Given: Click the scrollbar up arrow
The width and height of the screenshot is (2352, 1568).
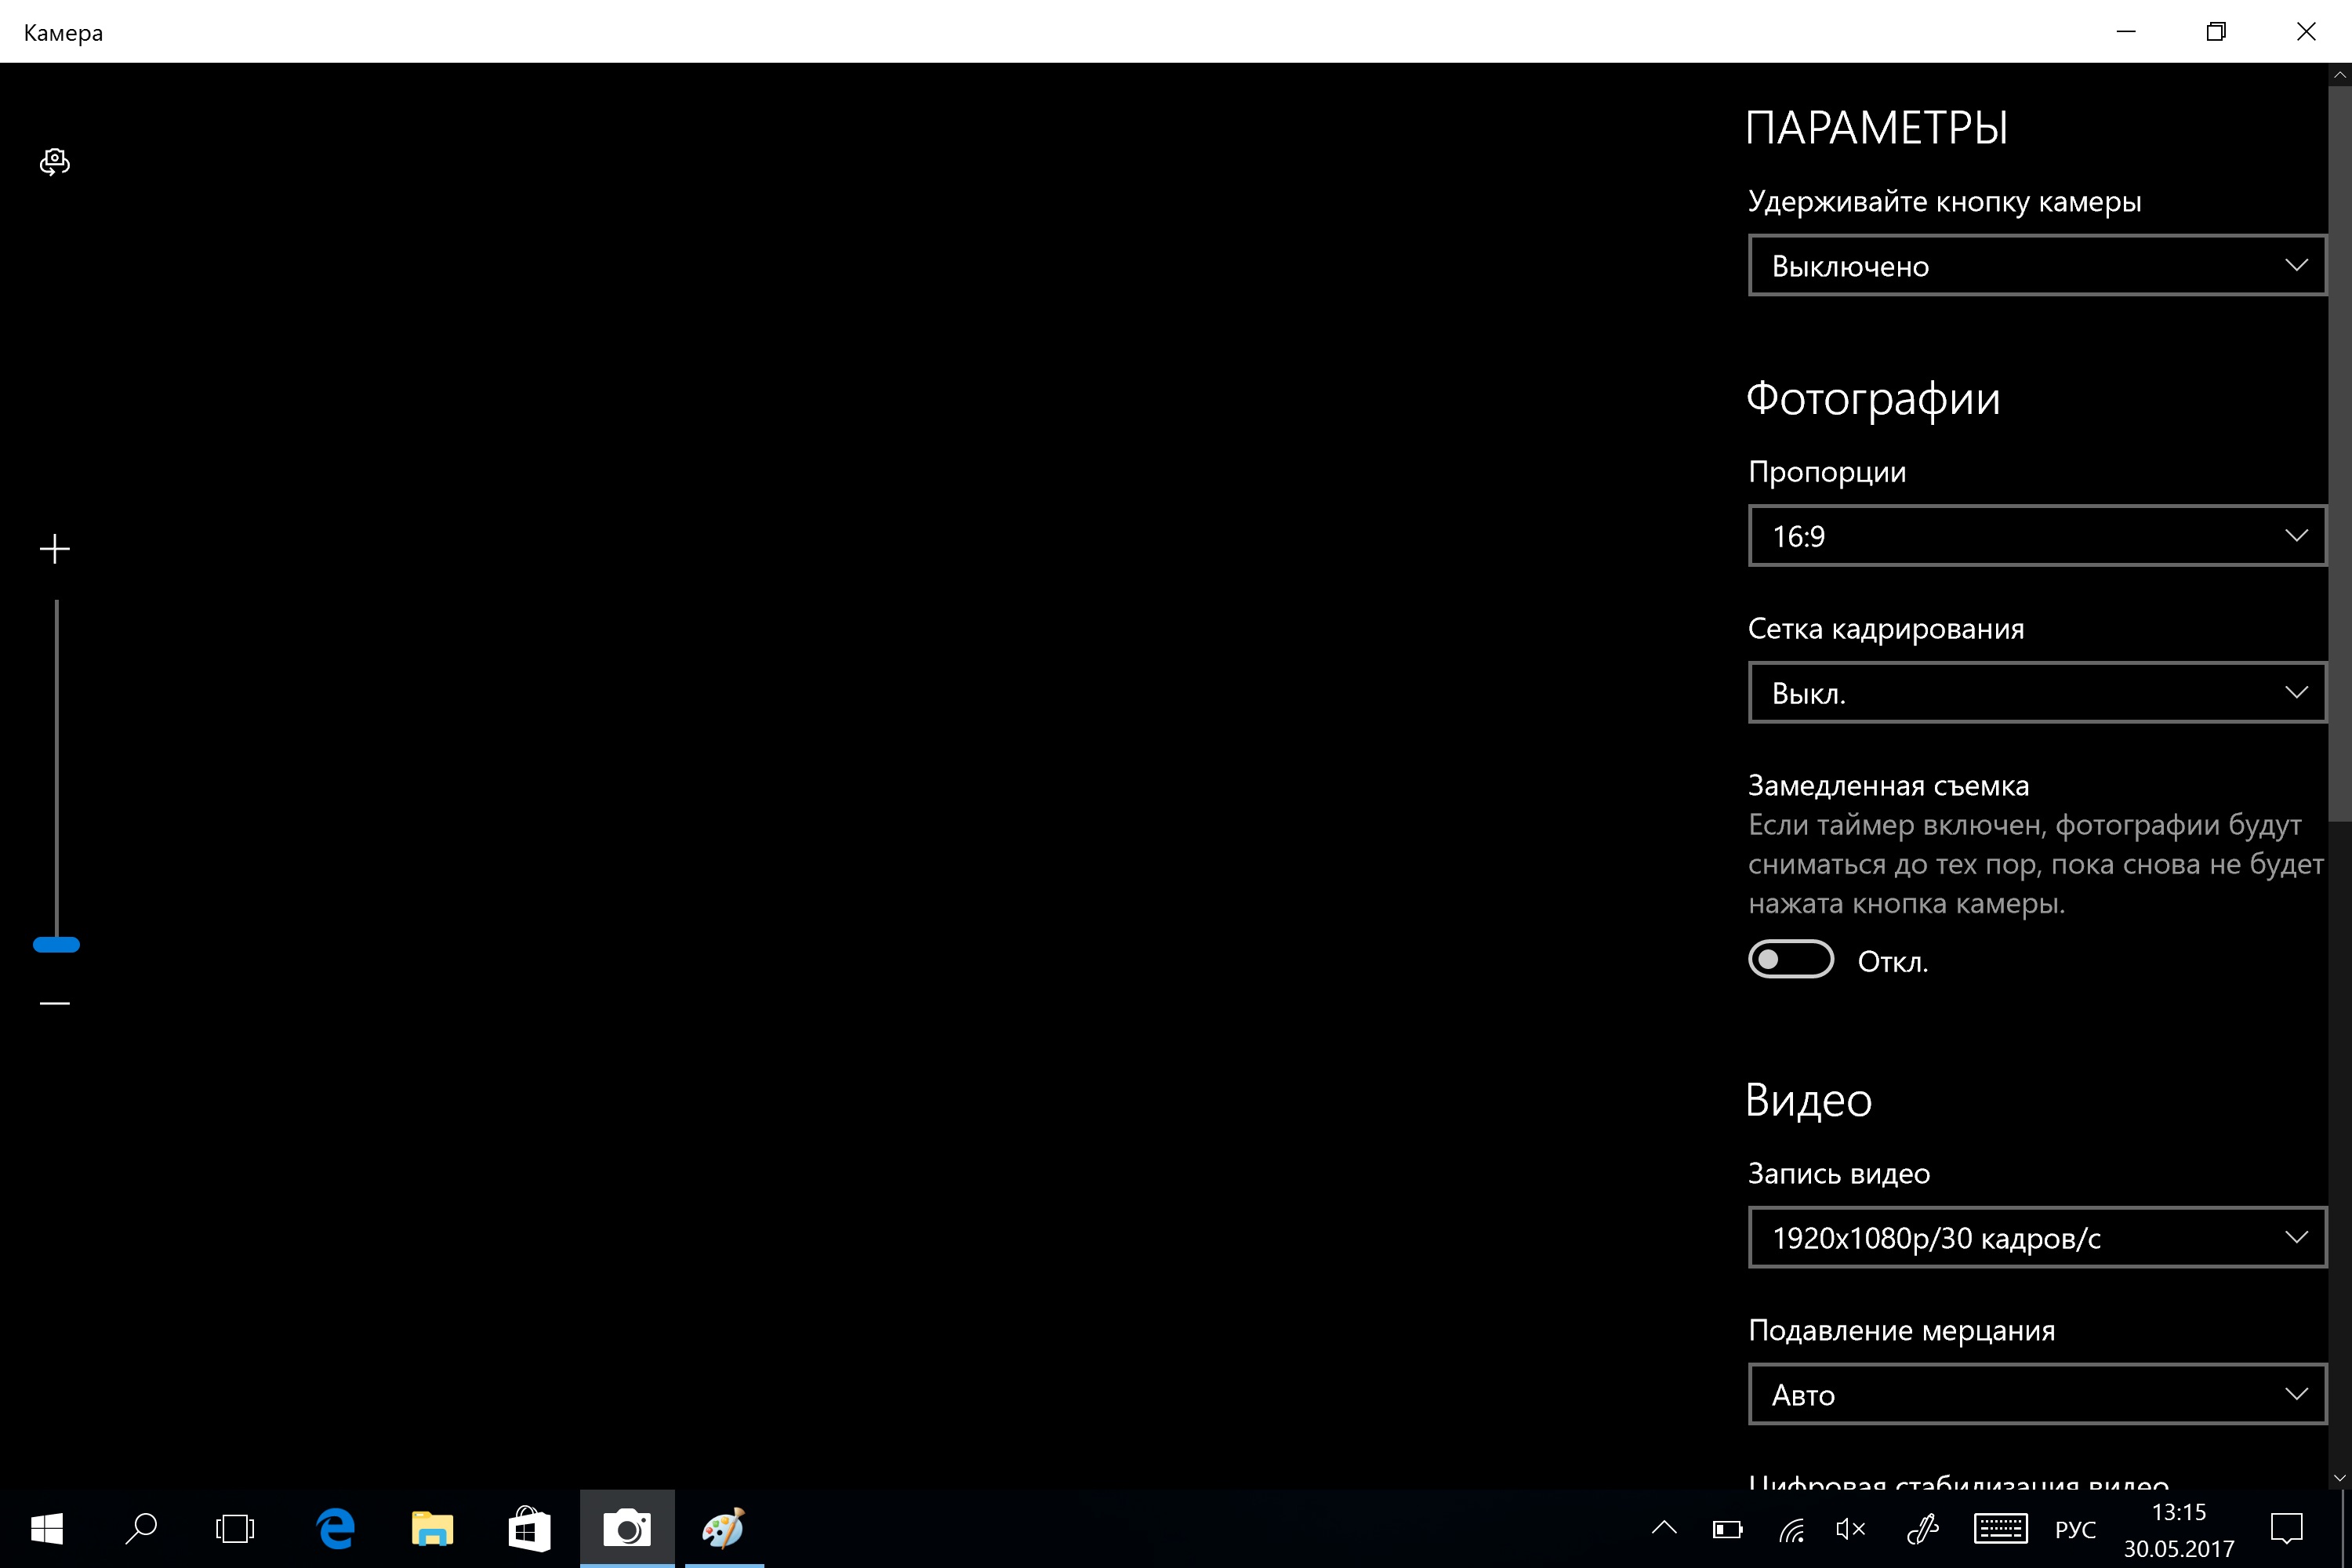Looking at the screenshot, I should (x=2339, y=74).
